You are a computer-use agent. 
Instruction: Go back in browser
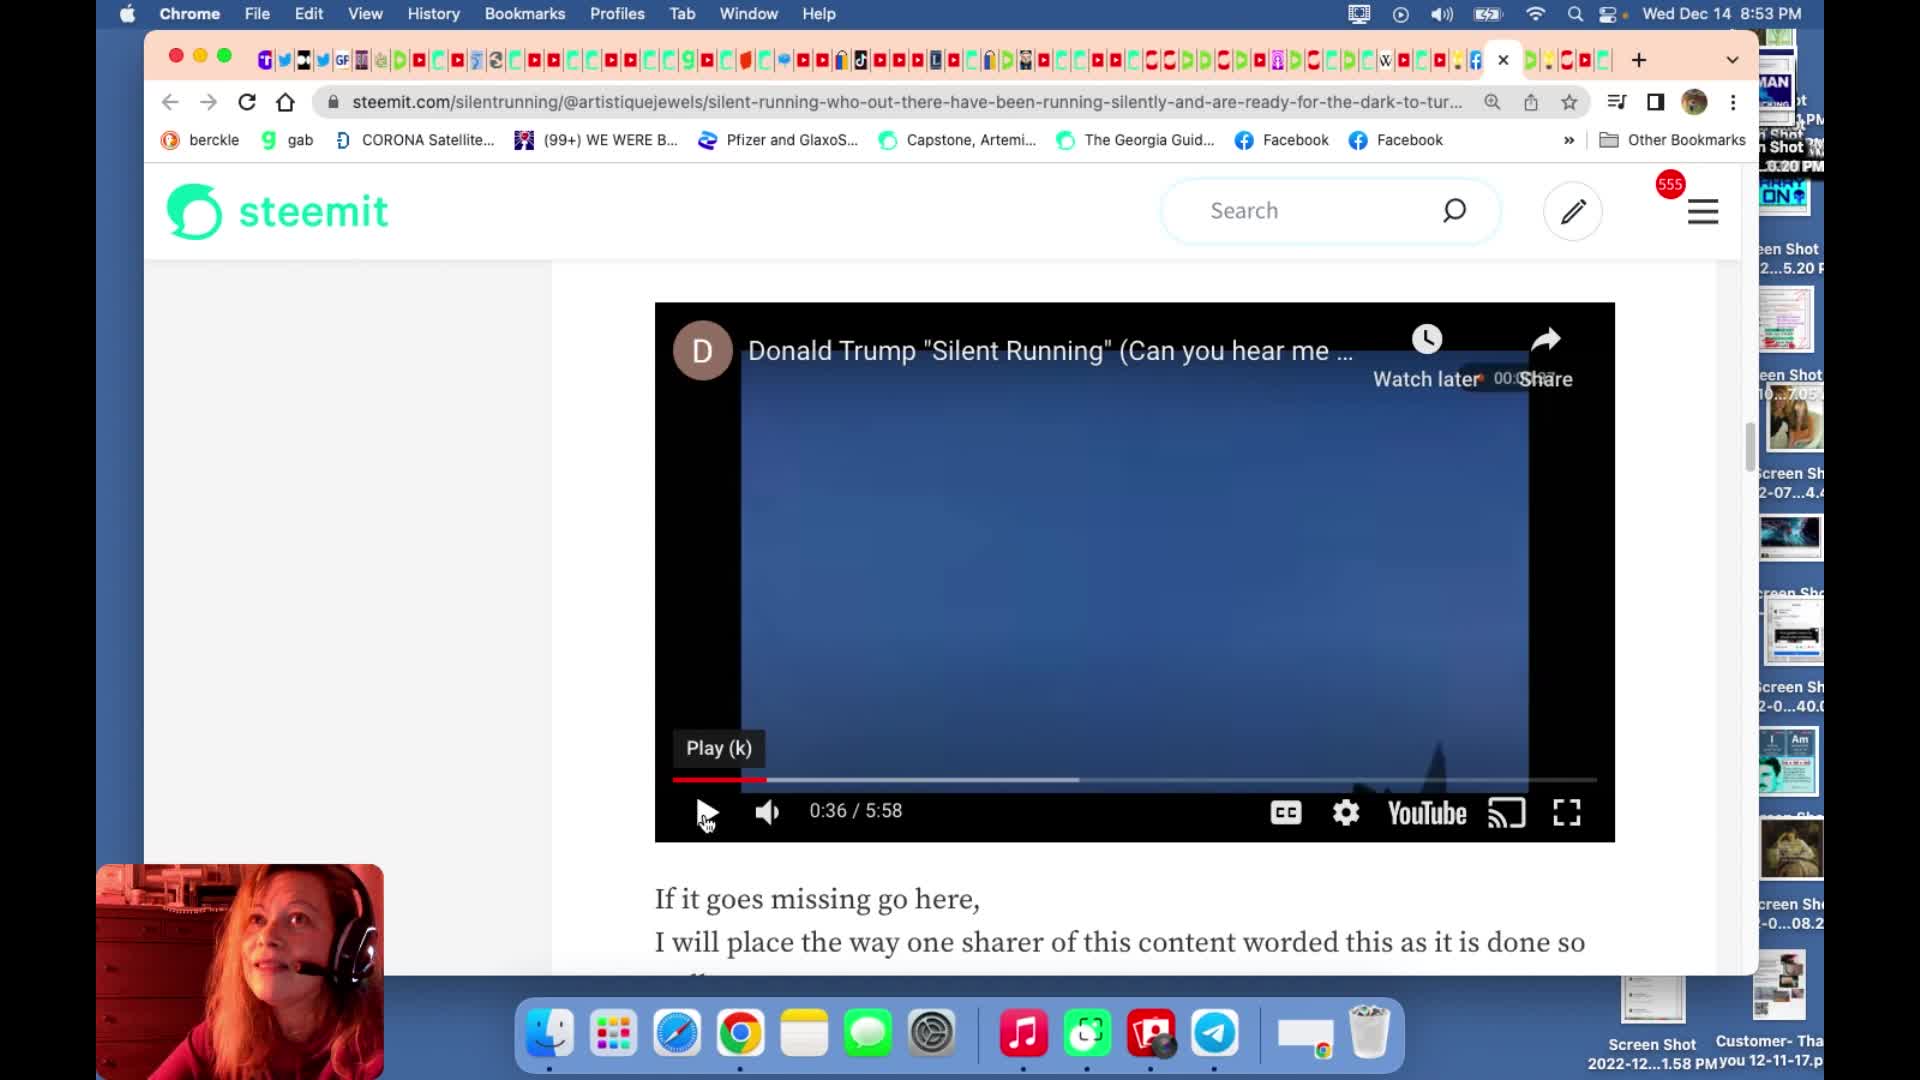pyautogui.click(x=170, y=102)
